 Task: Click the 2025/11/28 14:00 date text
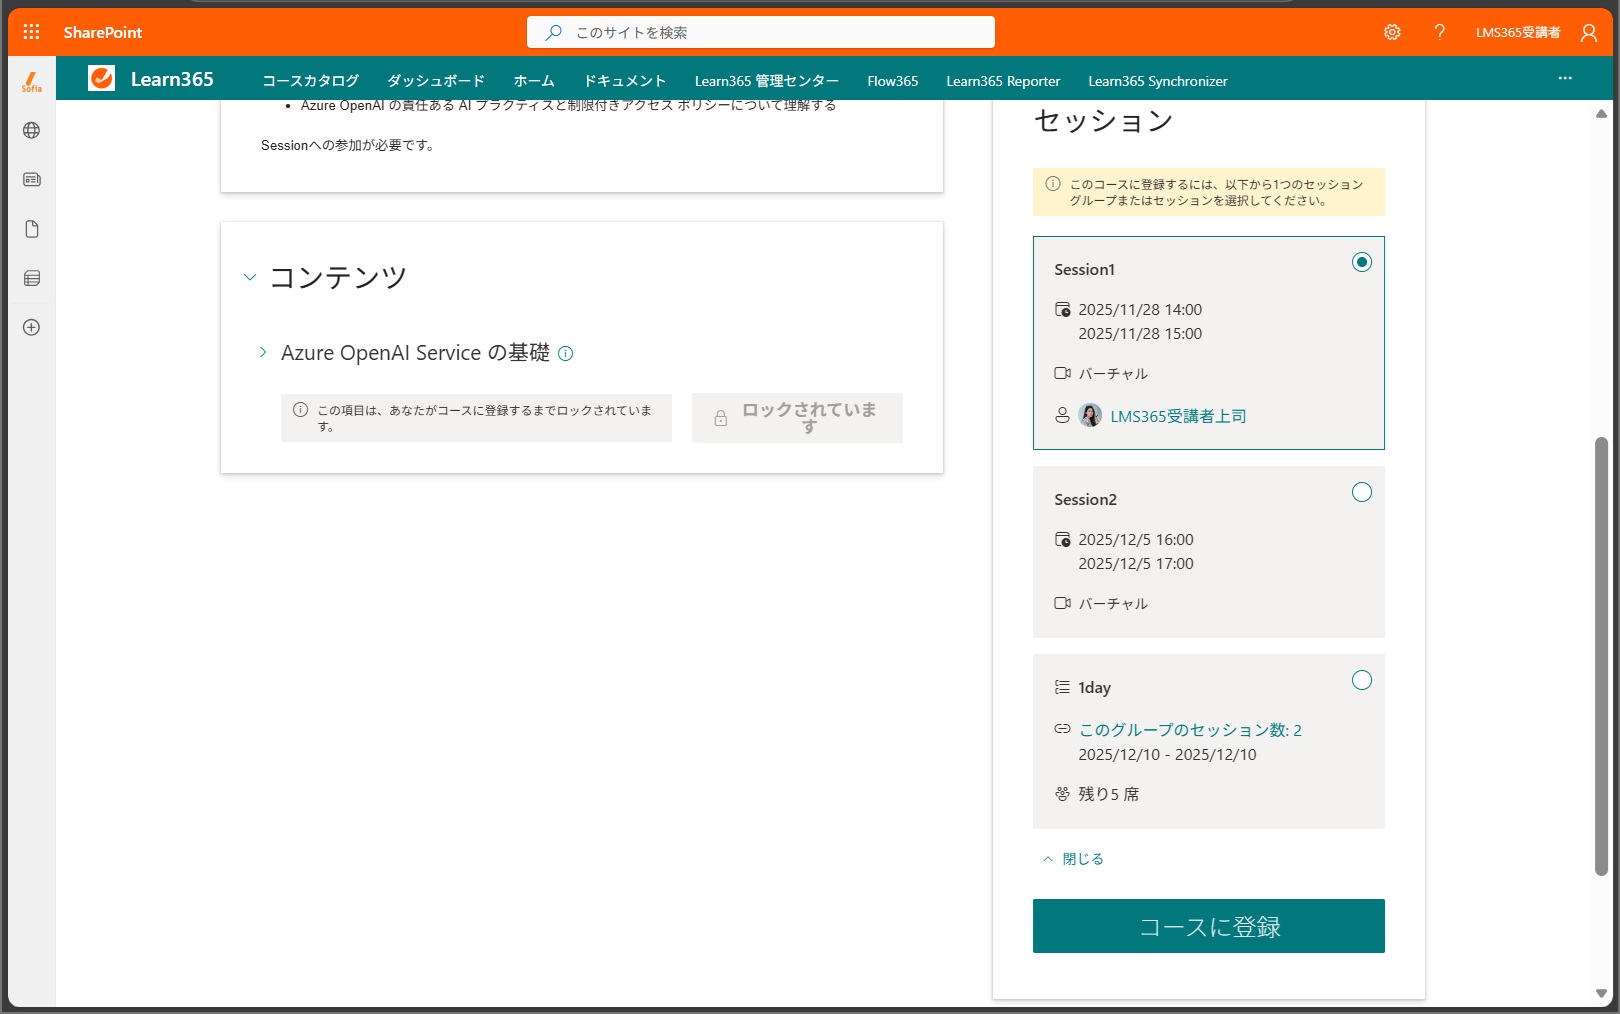click(x=1140, y=310)
